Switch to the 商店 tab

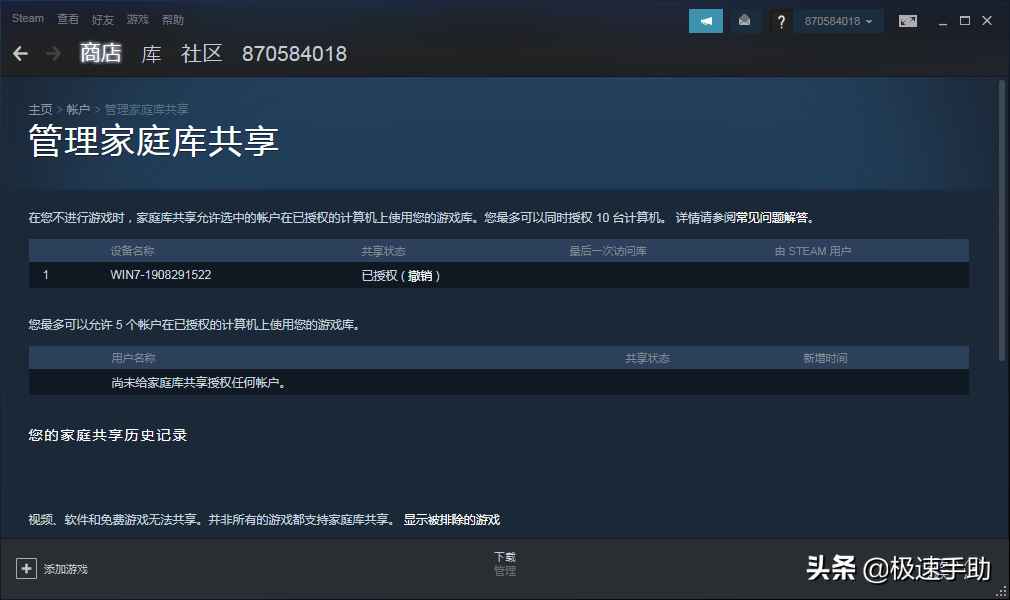click(x=100, y=54)
